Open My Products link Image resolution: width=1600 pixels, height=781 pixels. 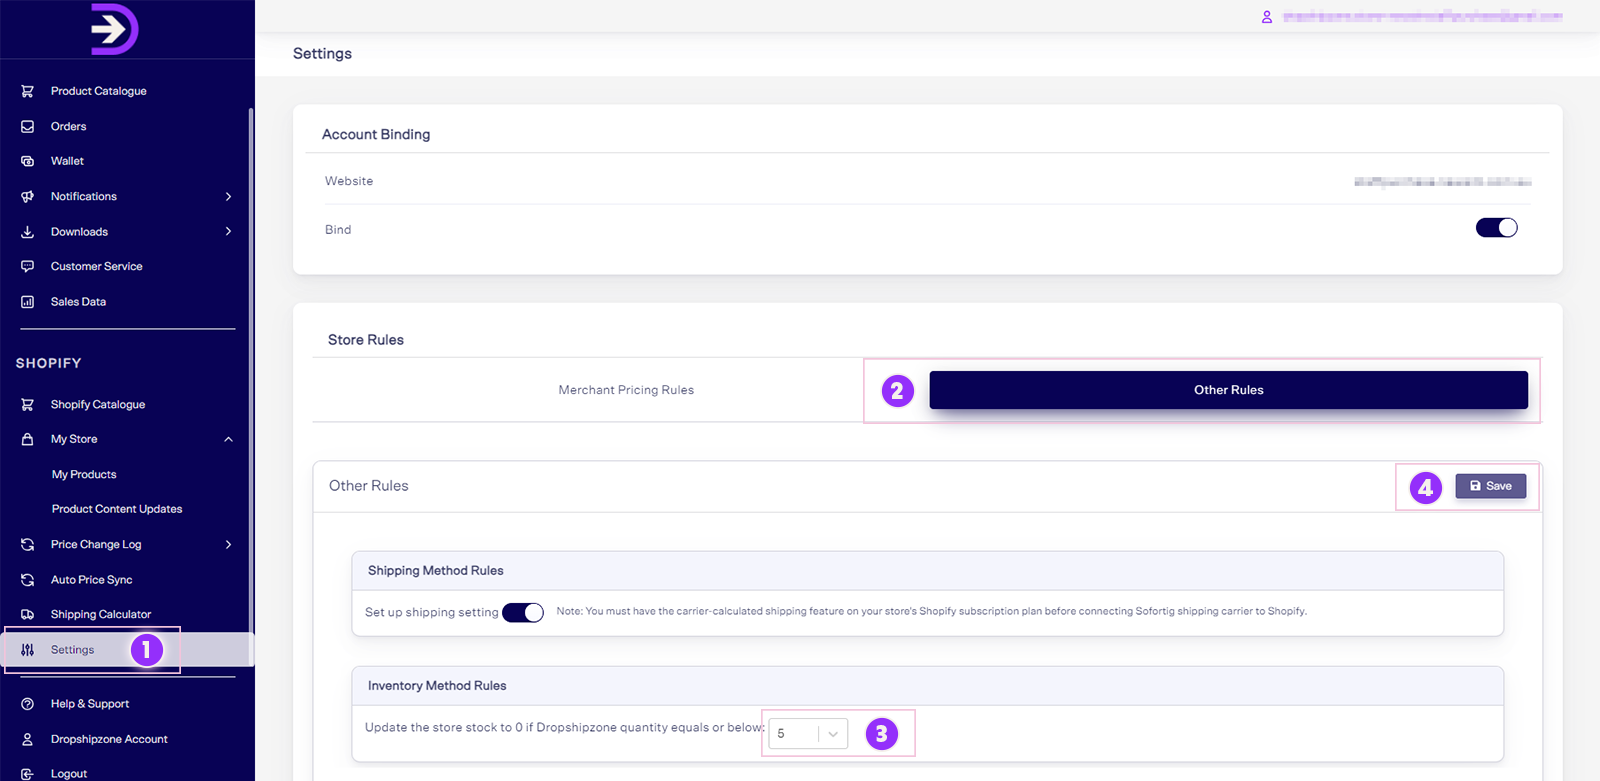(x=84, y=475)
